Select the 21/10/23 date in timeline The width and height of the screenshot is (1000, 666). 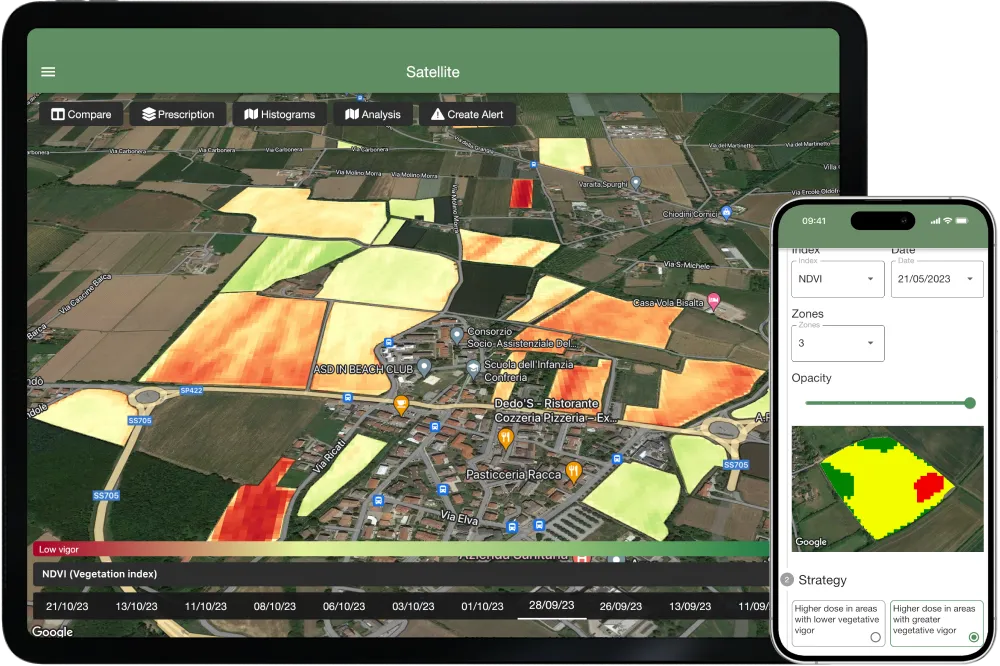point(67,606)
